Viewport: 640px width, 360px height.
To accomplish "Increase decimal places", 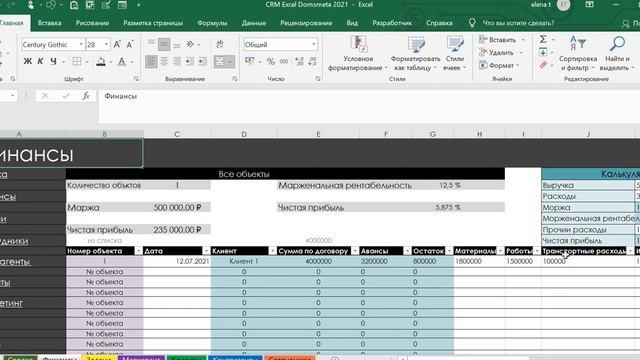I will point(299,62).
